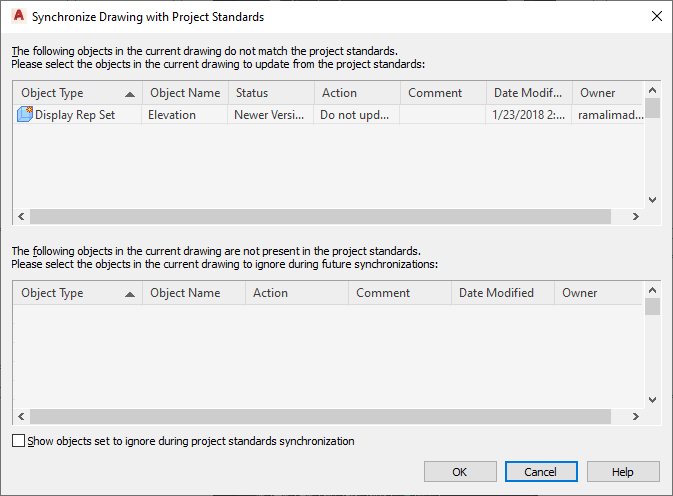Enable Show objects set to ignore checkbox
The image size is (673, 496).
(x=19, y=441)
